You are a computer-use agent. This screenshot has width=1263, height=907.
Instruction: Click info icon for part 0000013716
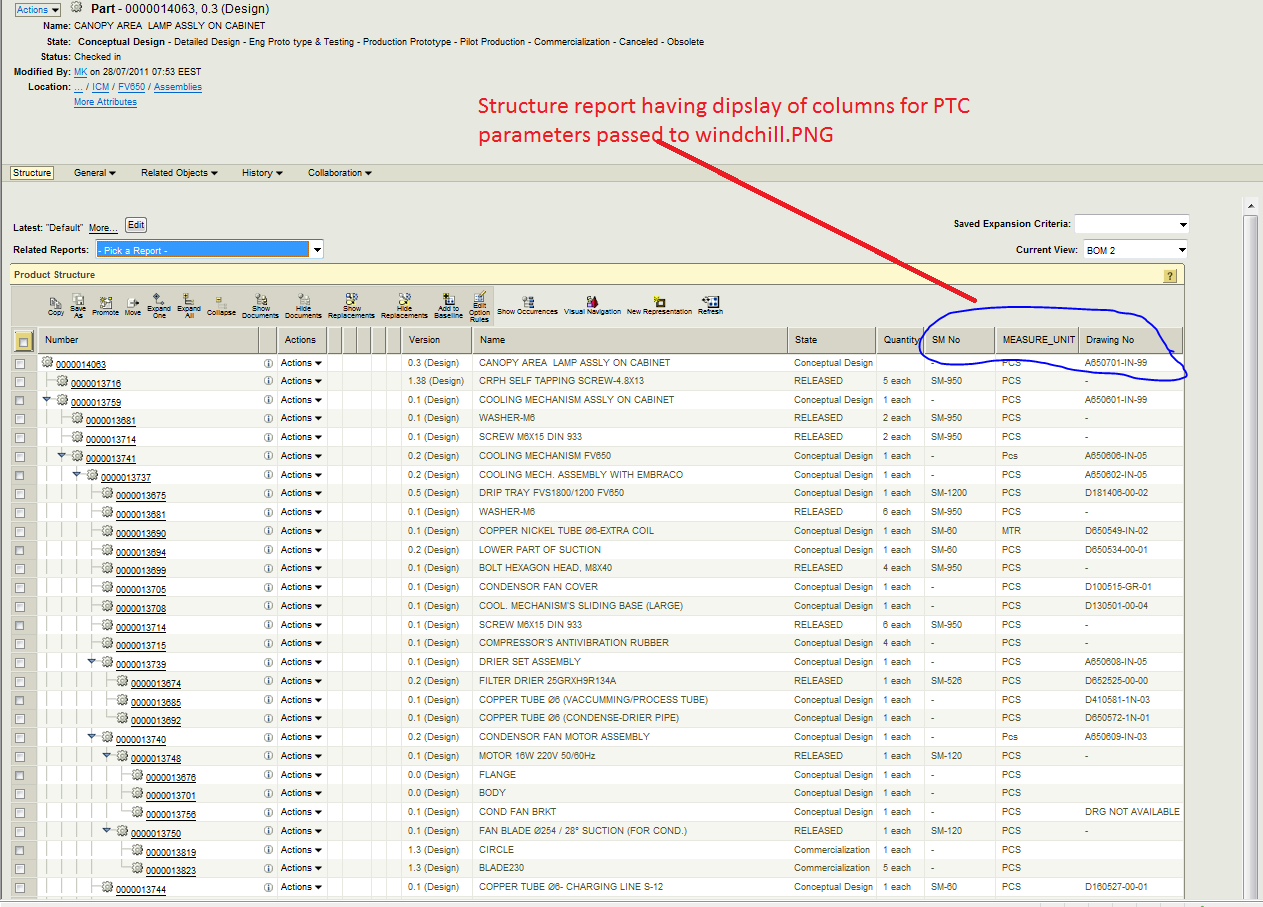tap(268, 381)
